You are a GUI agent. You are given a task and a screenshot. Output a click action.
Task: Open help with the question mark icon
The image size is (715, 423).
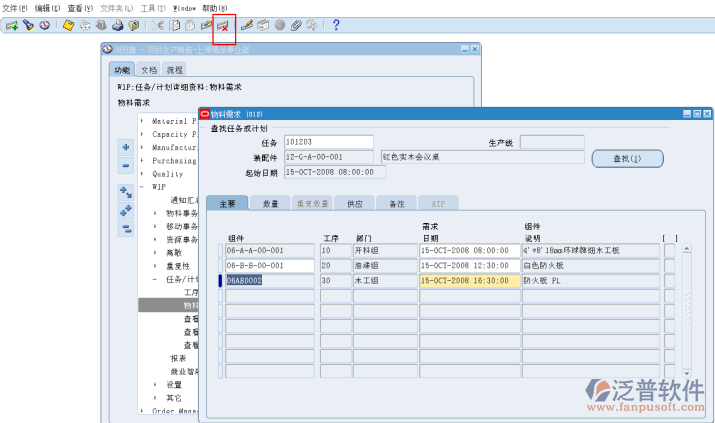tap(335, 25)
